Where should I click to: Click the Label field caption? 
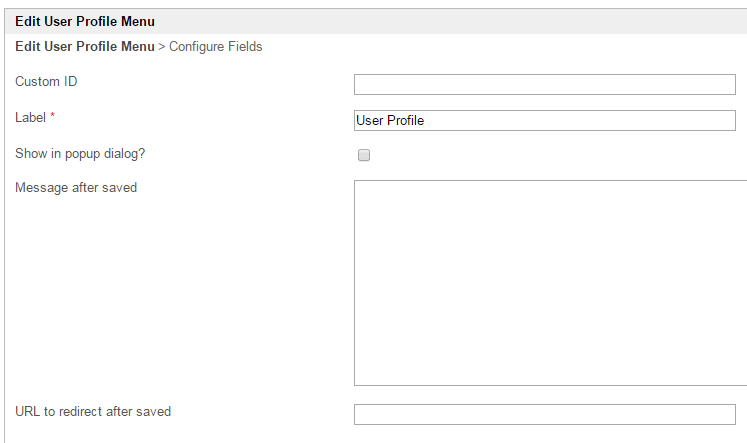pyautogui.click(x=30, y=117)
